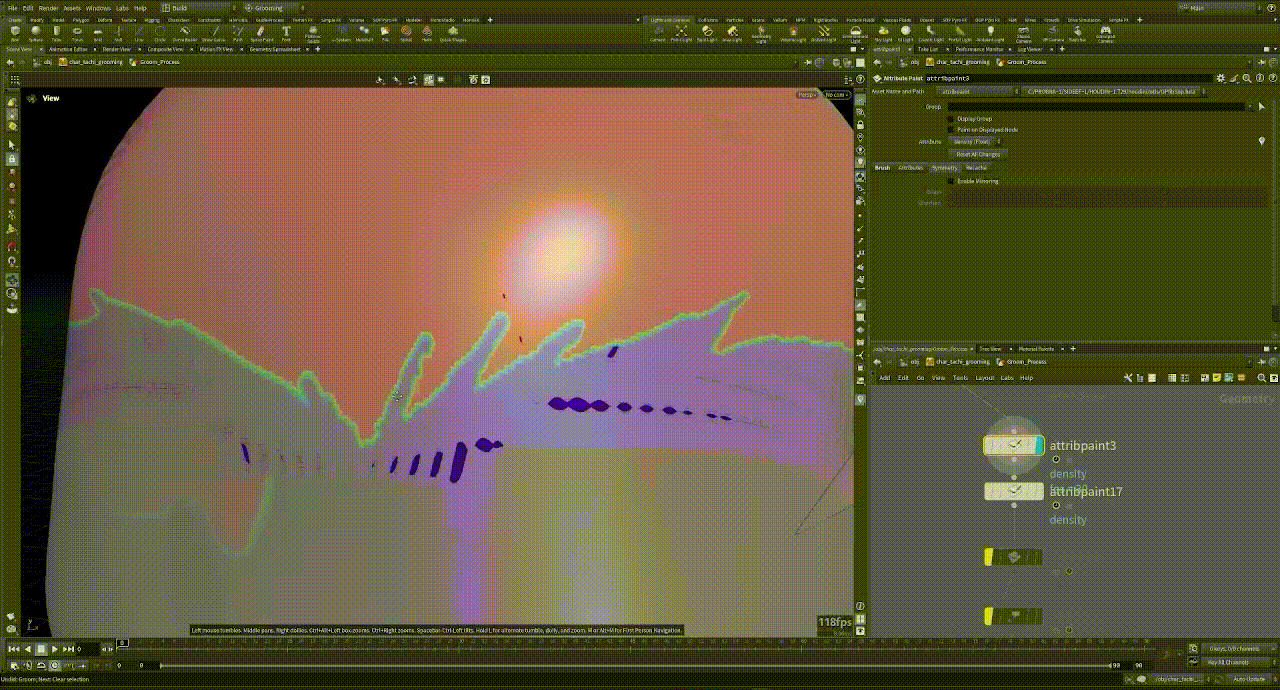Open the Attribute dropdown showing density
The image size is (1280, 690).
click(975, 142)
